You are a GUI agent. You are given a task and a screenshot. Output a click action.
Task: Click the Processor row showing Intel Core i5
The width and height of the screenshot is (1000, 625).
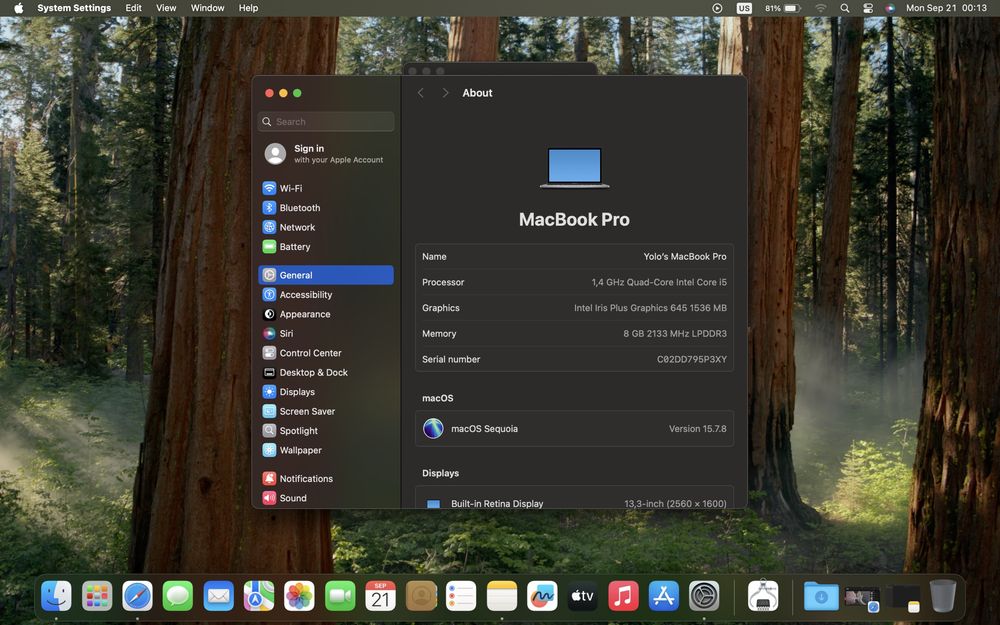pos(574,282)
